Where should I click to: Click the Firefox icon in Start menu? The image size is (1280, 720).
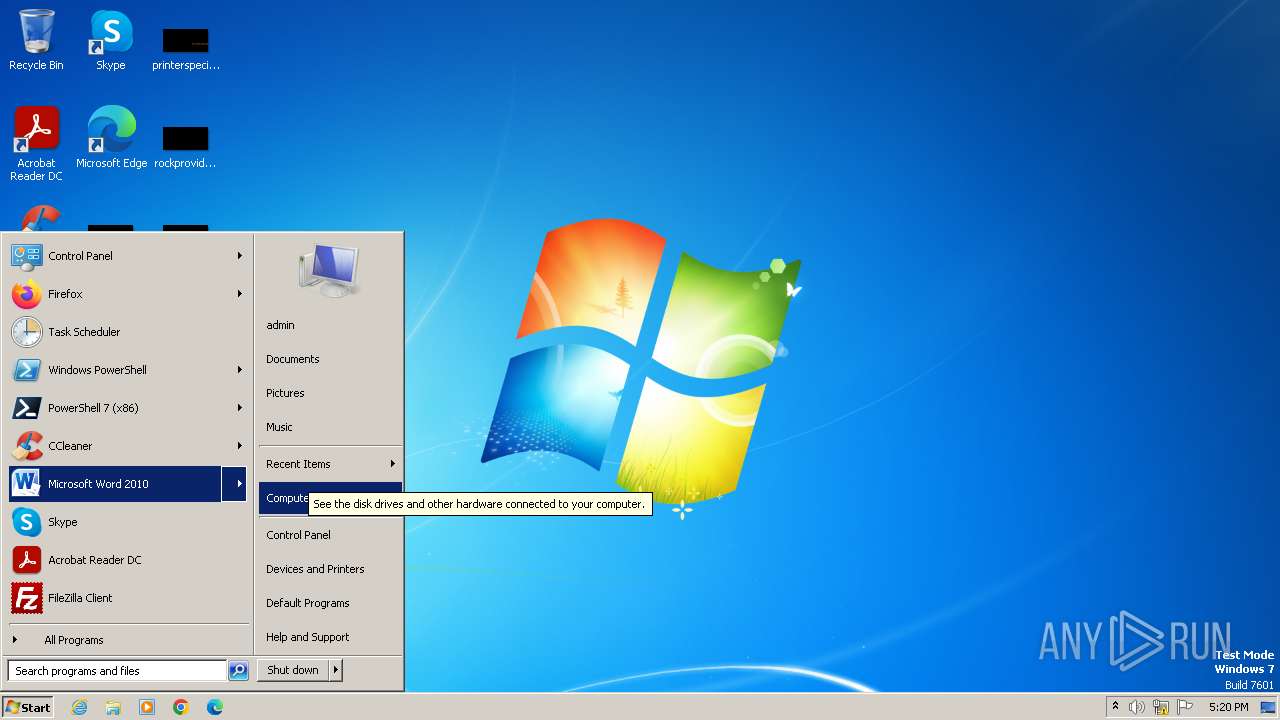27,294
